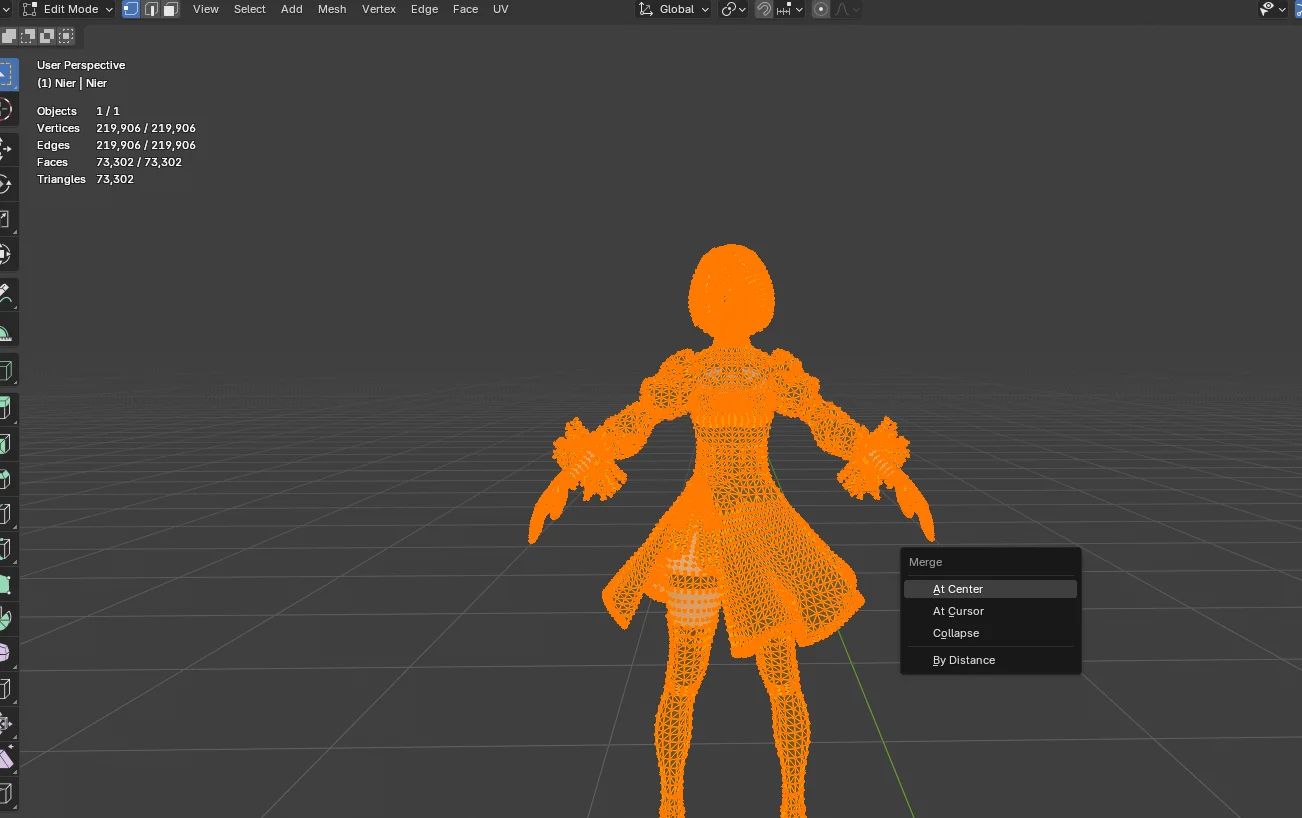Select the Measure ruler tool

point(7,330)
